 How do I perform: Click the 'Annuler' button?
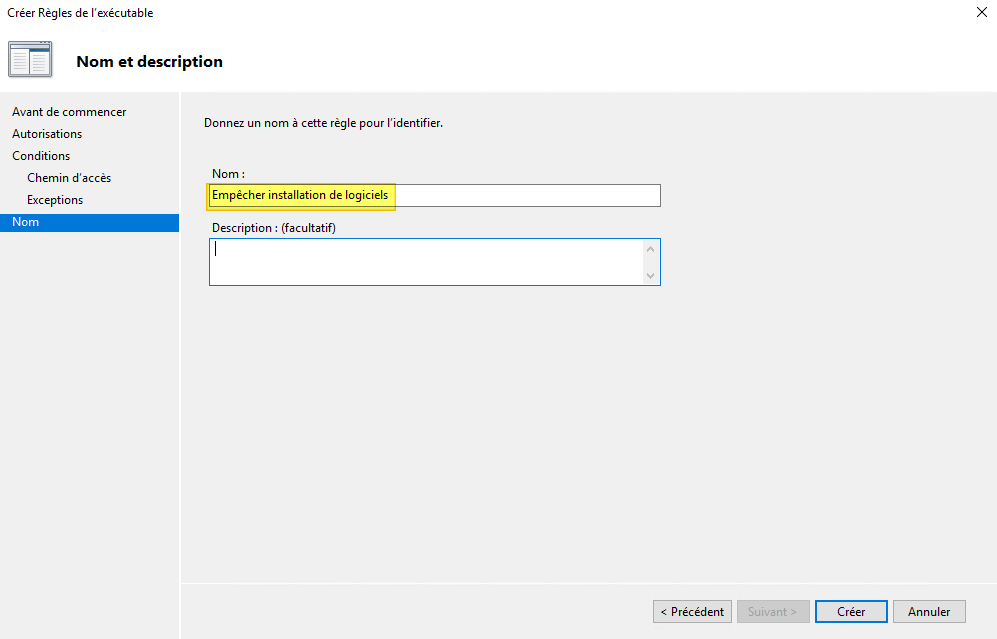(x=928, y=611)
